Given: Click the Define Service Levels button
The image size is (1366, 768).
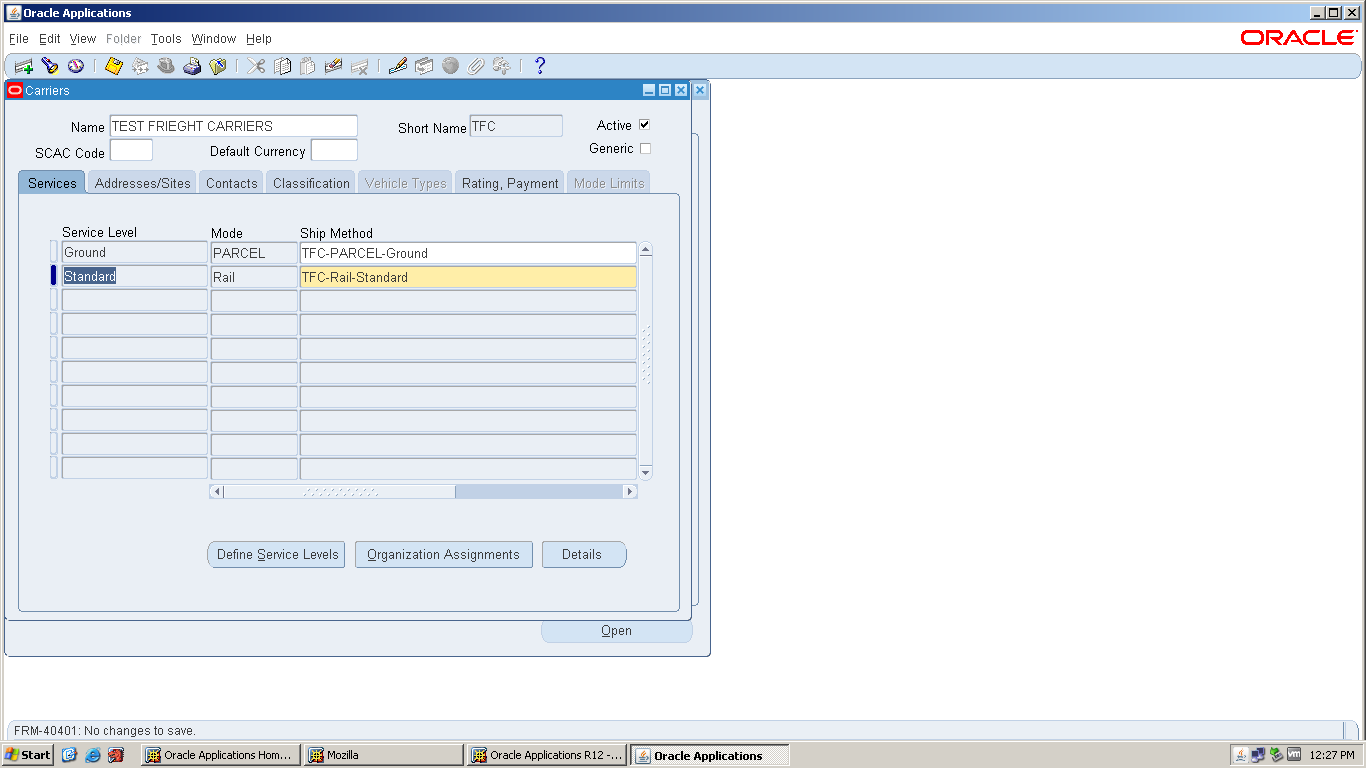Looking at the screenshot, I should pyautogui.click(x=277, y=555).
